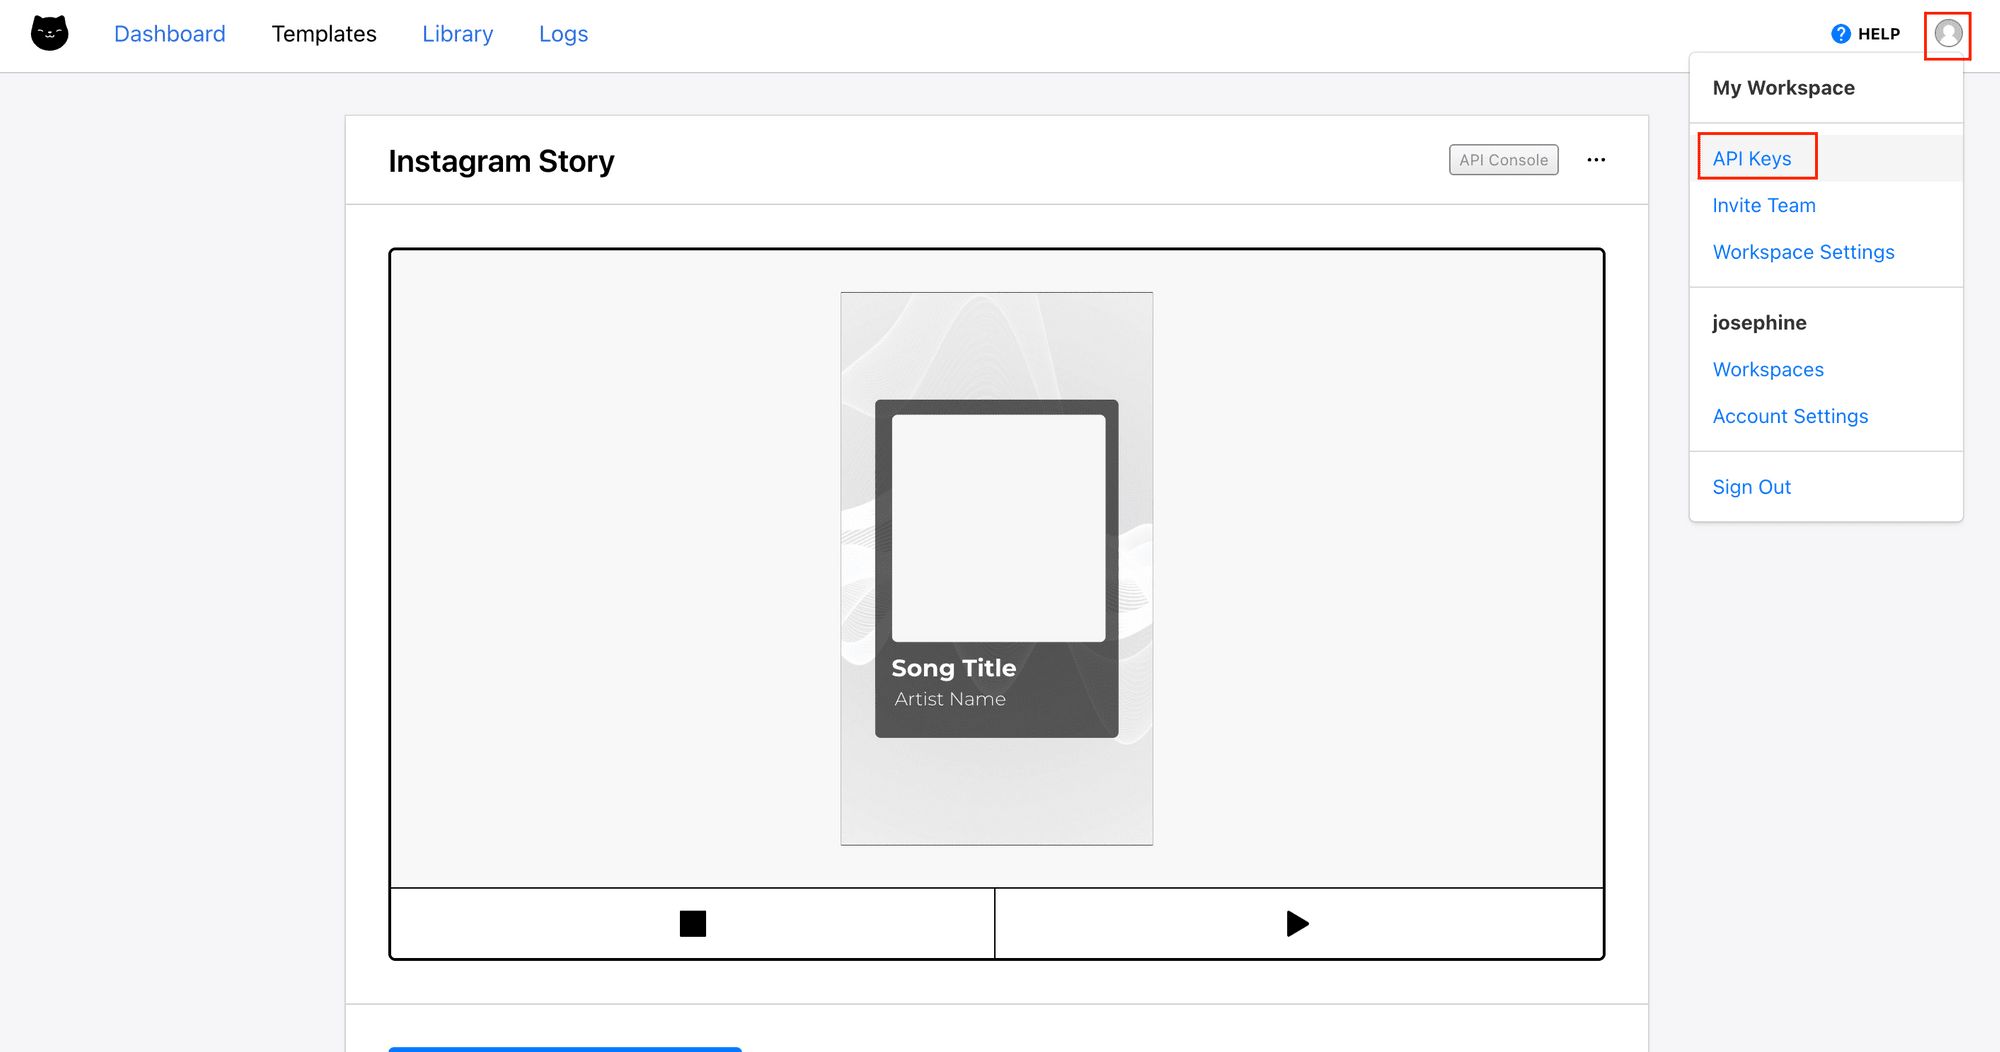The height and width of the screenshot is (1052, 2000).
Task: Open the API Keys menu entry
Action: [1751, 157]
